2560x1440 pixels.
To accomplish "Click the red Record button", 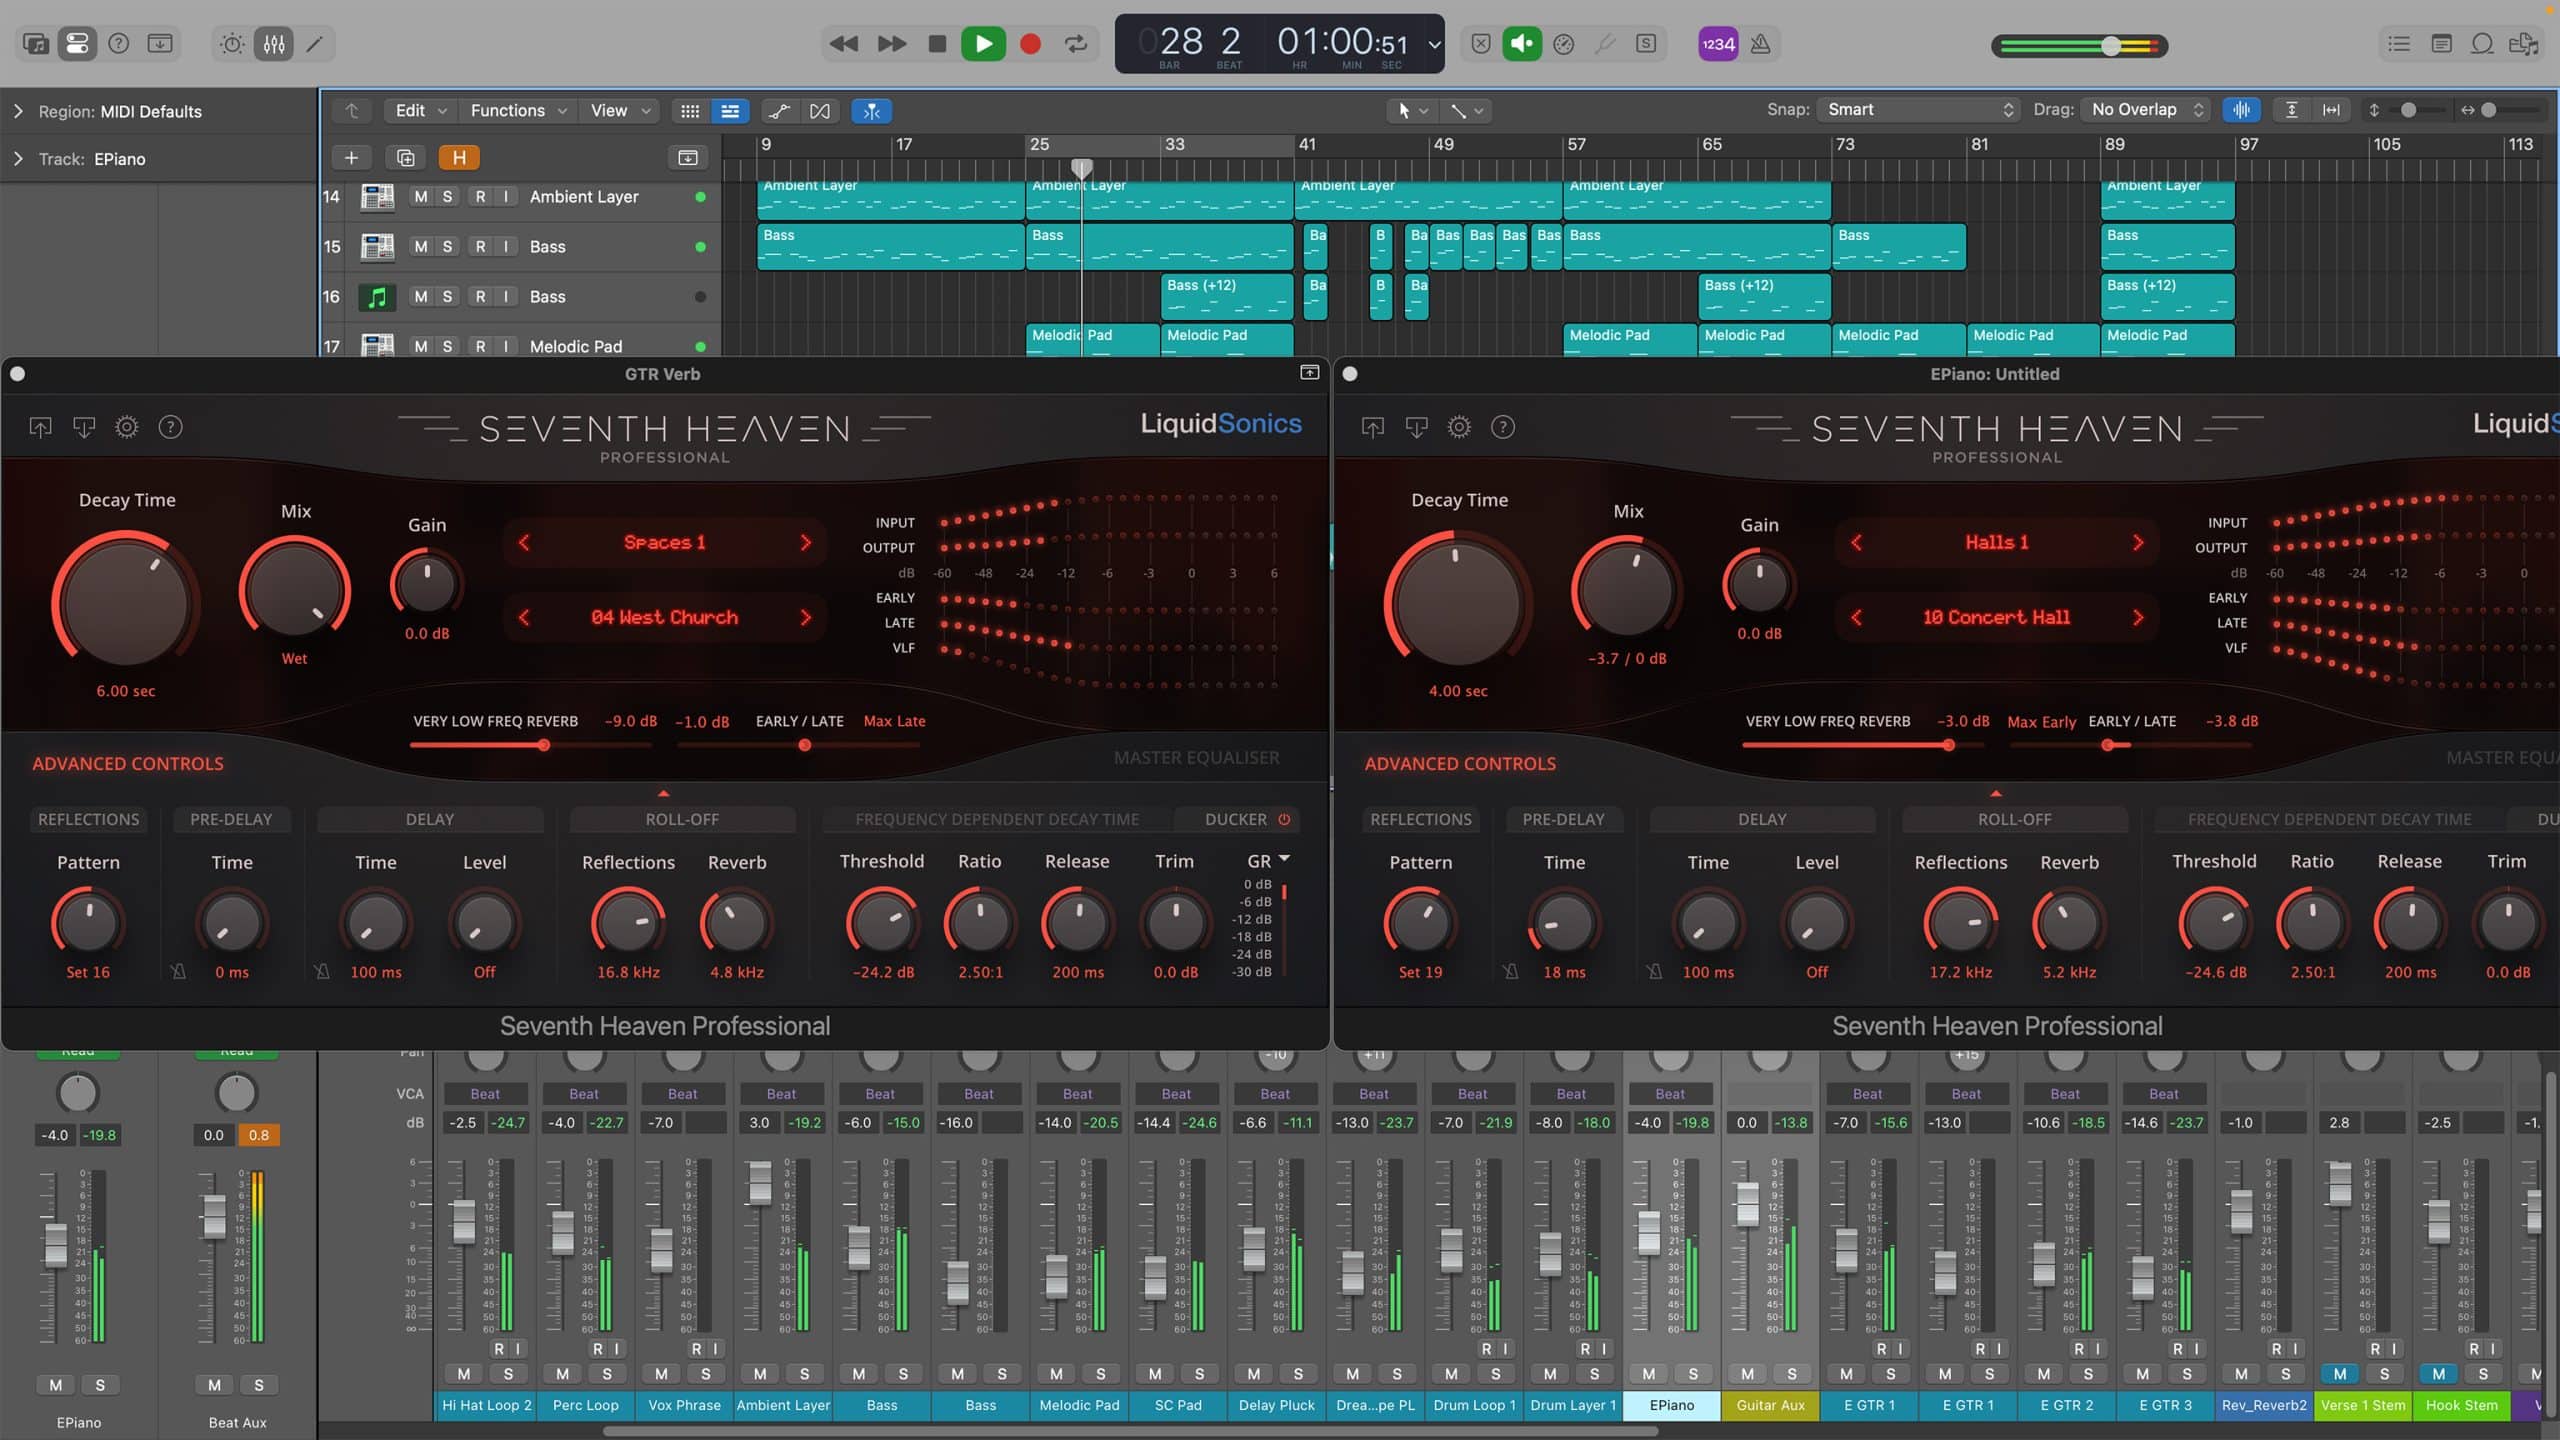I will (x=1030, y=44).
